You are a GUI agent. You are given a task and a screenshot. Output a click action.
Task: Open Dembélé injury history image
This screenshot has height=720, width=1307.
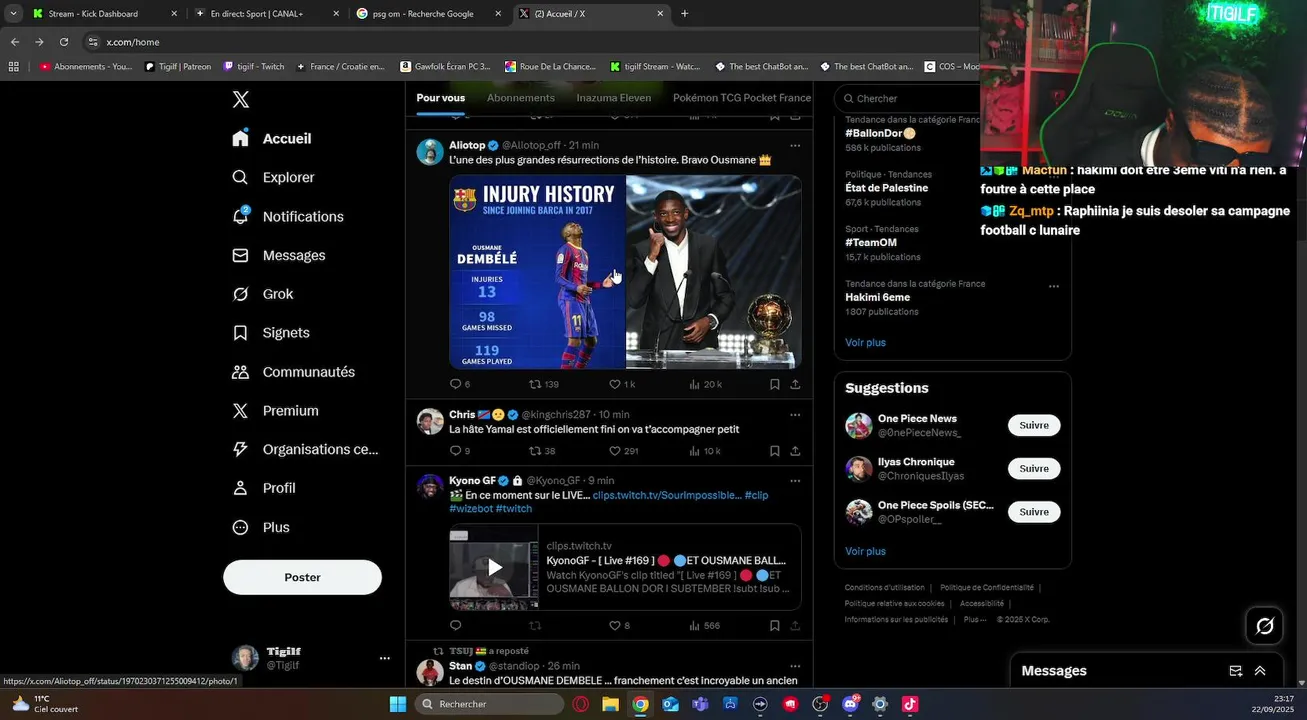tap(537, 272)
